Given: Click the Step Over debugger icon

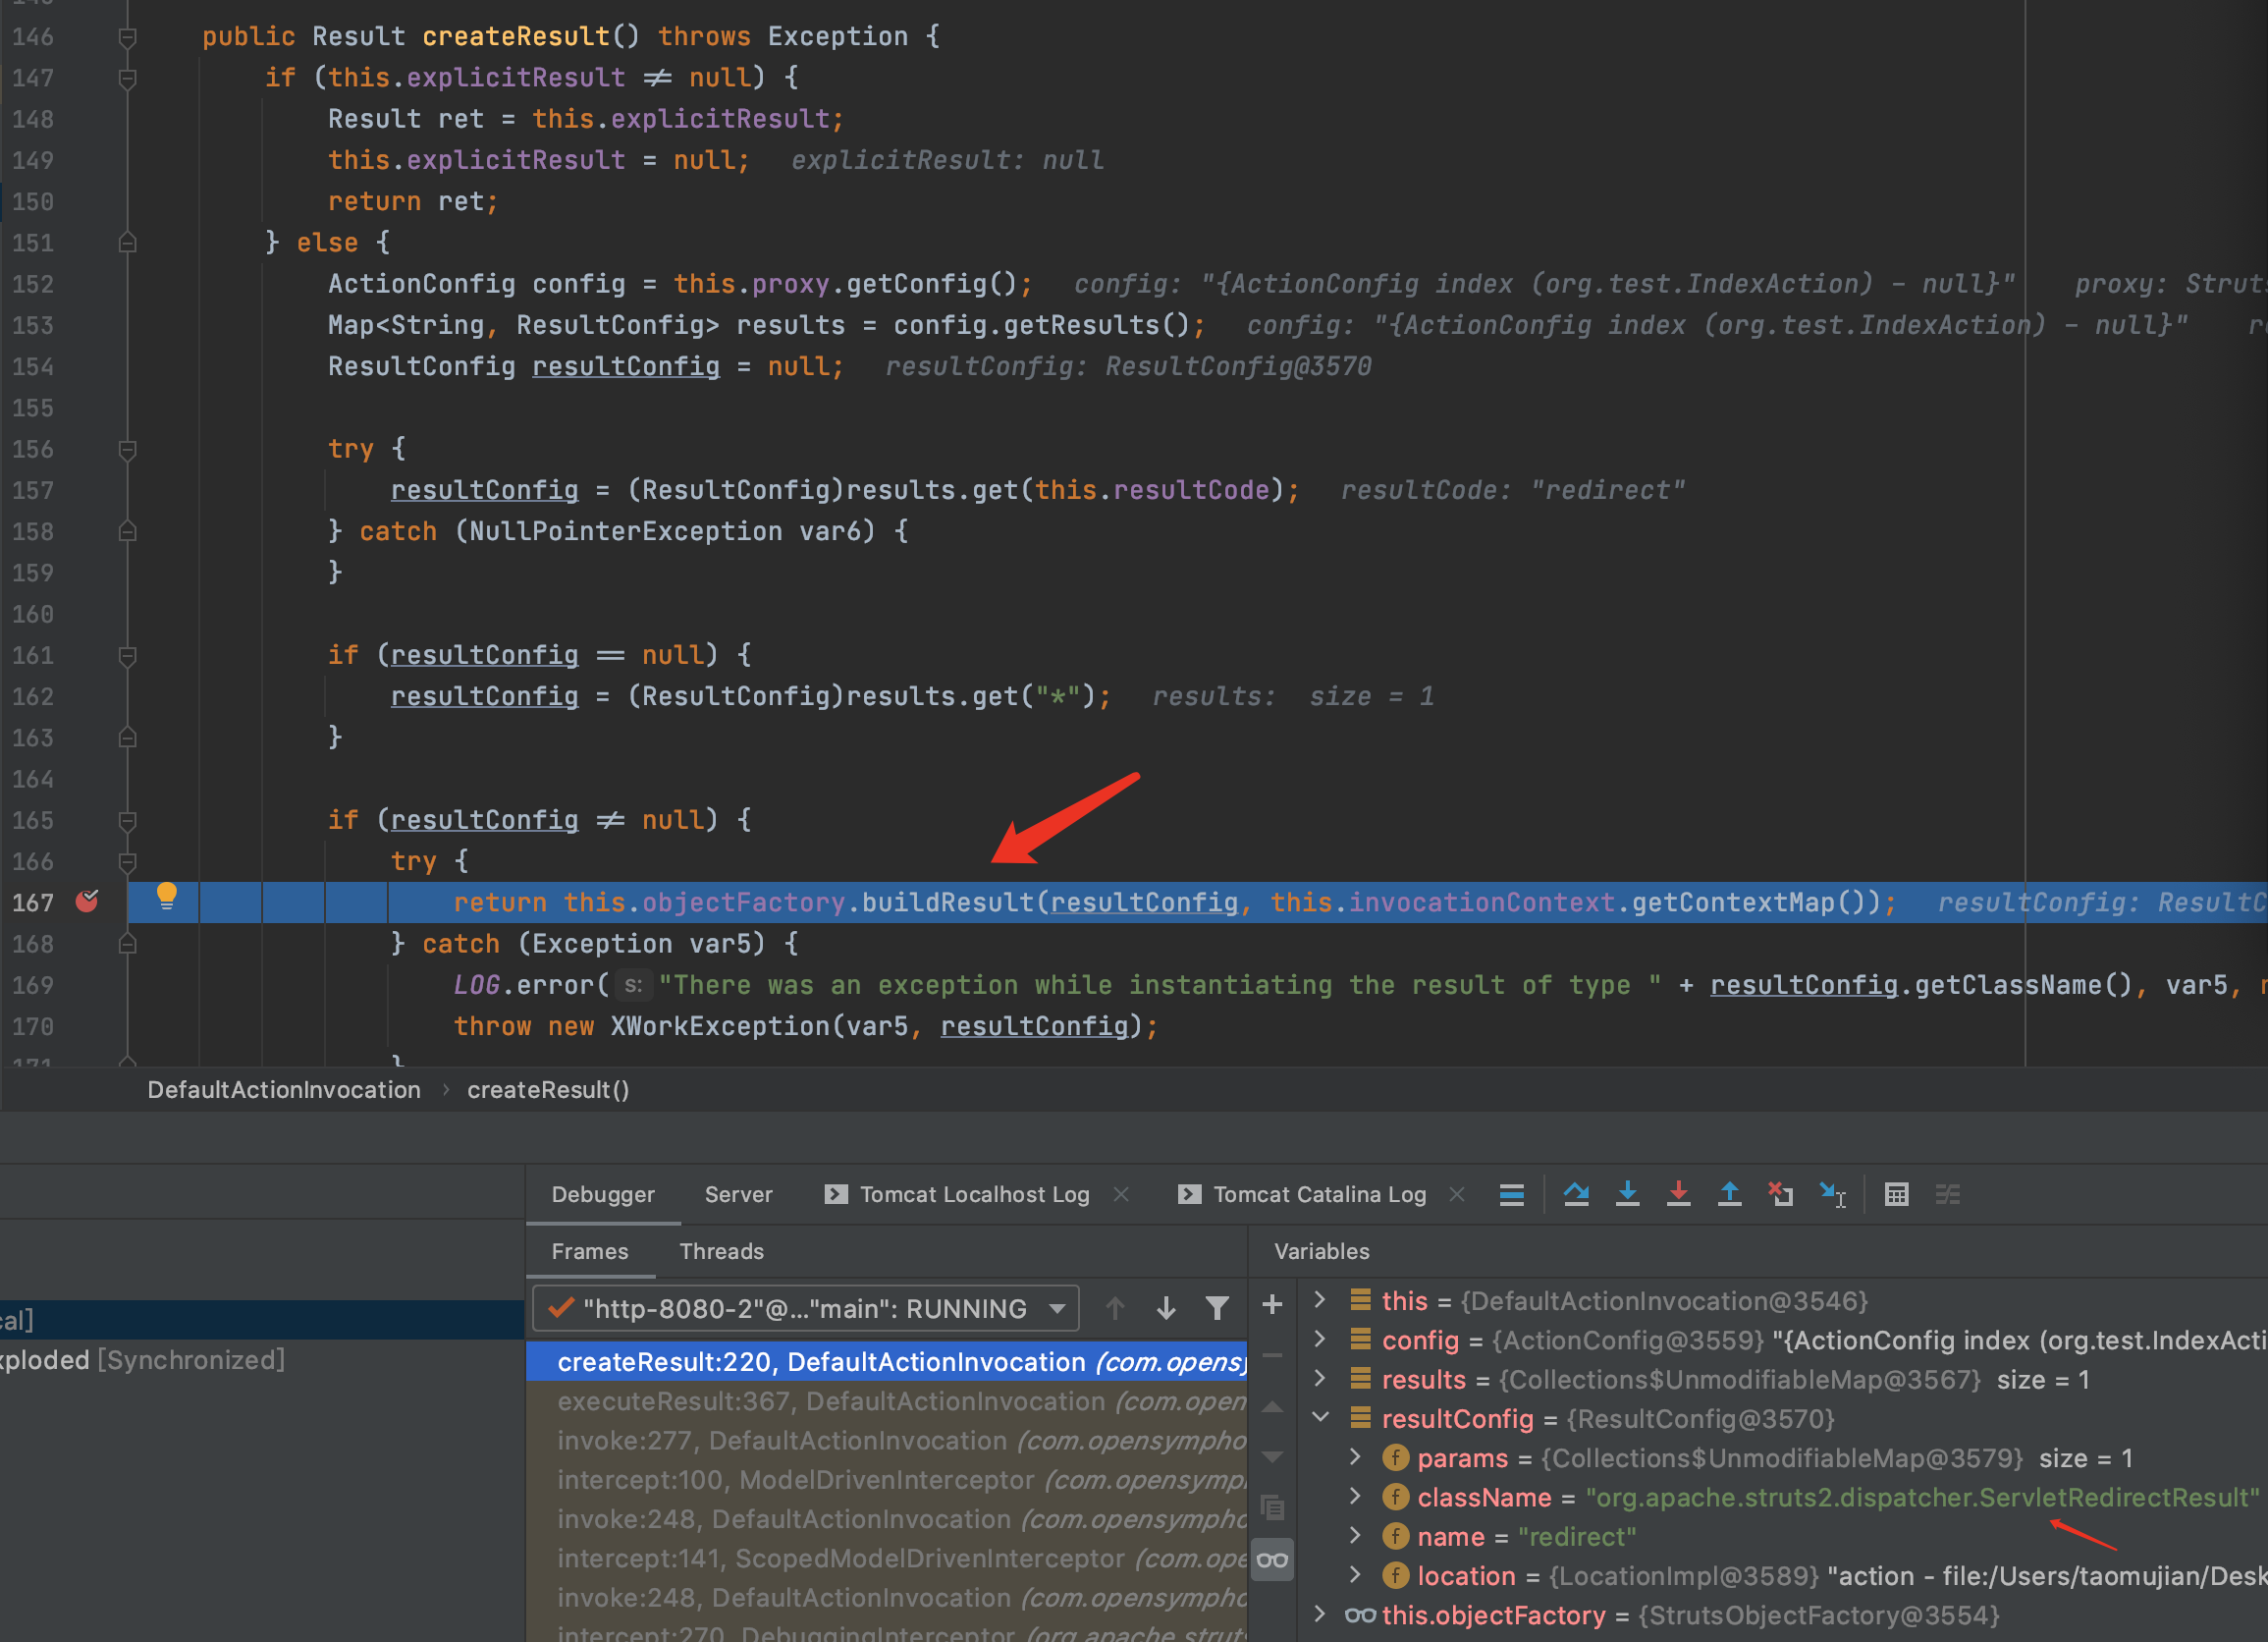Looking at the screenshot, I should [1576, 1194].
